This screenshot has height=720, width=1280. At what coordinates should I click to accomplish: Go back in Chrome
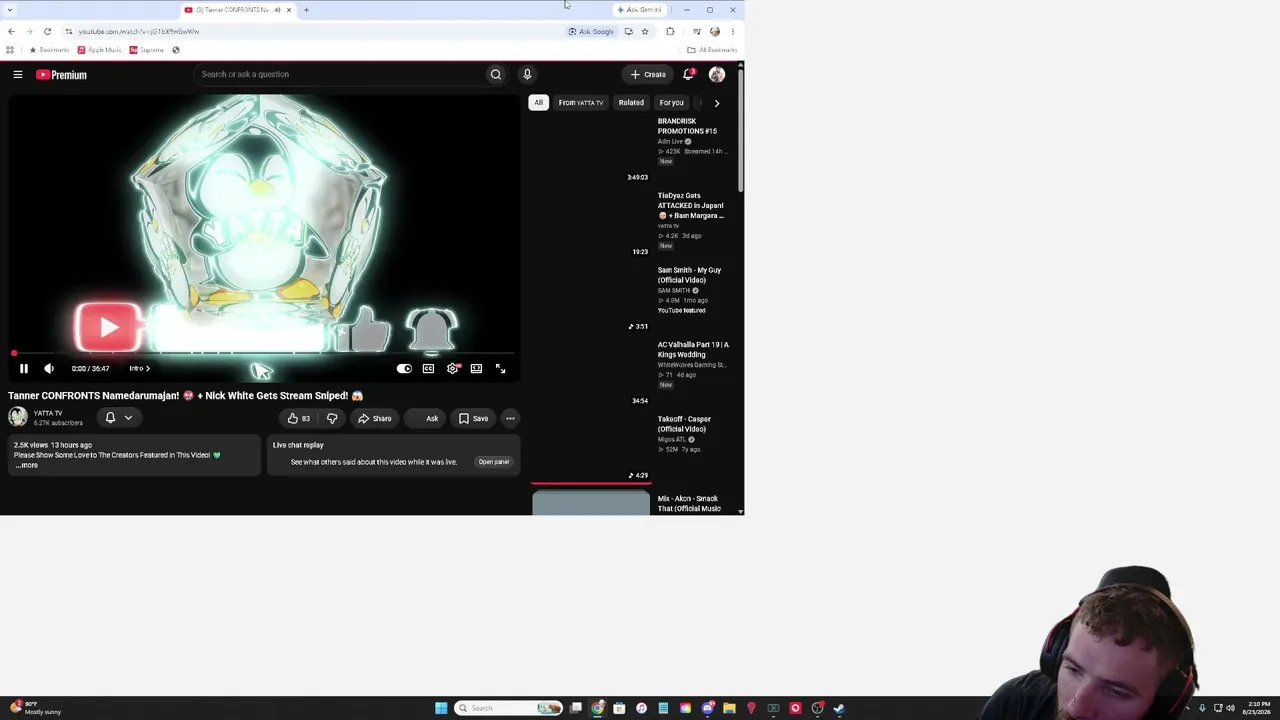11,31
